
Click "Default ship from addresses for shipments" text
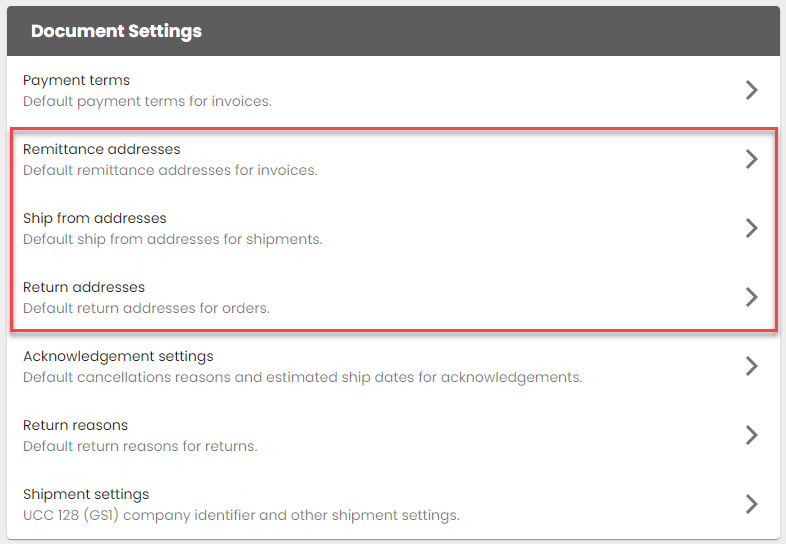tap(172, 239)
